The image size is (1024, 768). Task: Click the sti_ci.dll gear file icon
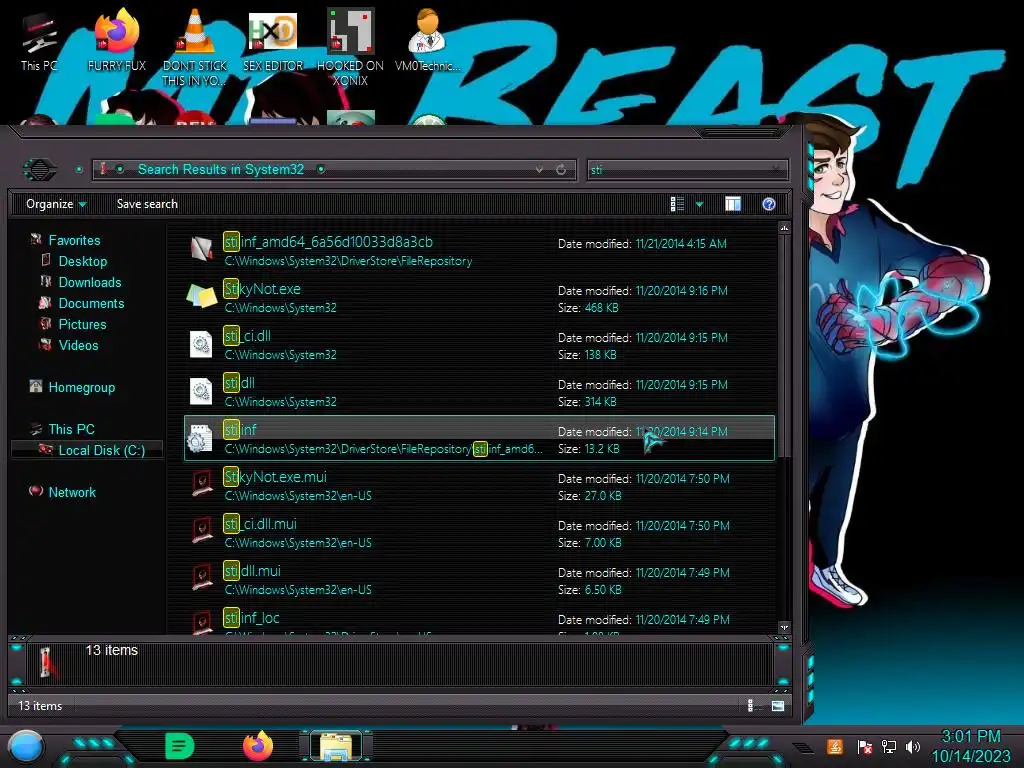point(201,344)
